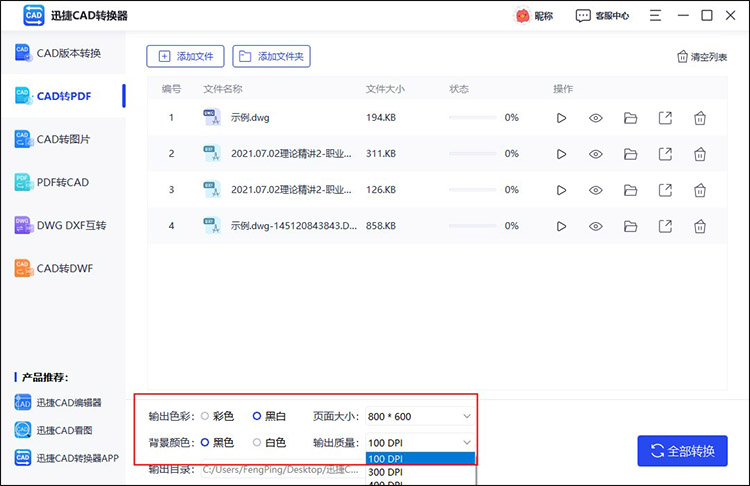Click share icon in the 311.KB row

tap(665, 154)
